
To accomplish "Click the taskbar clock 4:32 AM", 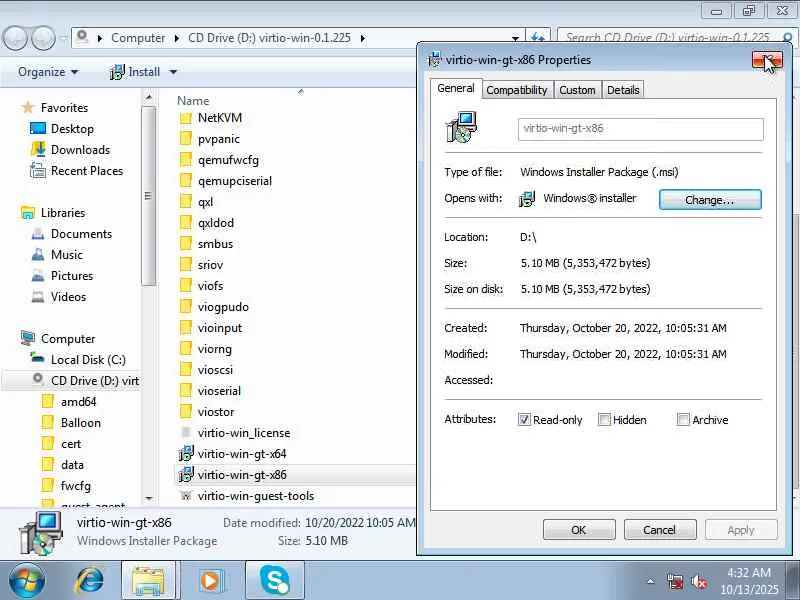I will click(749, 572).
